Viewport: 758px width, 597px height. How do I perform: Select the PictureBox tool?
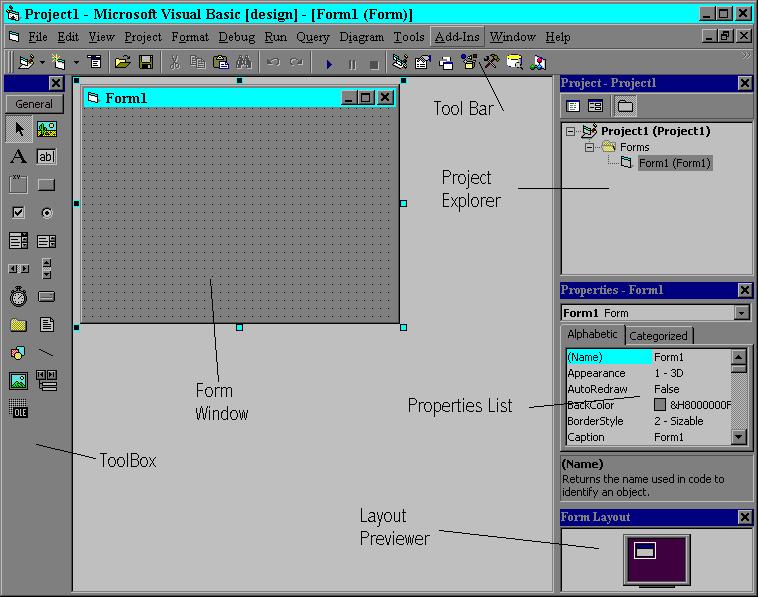(47, 129)
